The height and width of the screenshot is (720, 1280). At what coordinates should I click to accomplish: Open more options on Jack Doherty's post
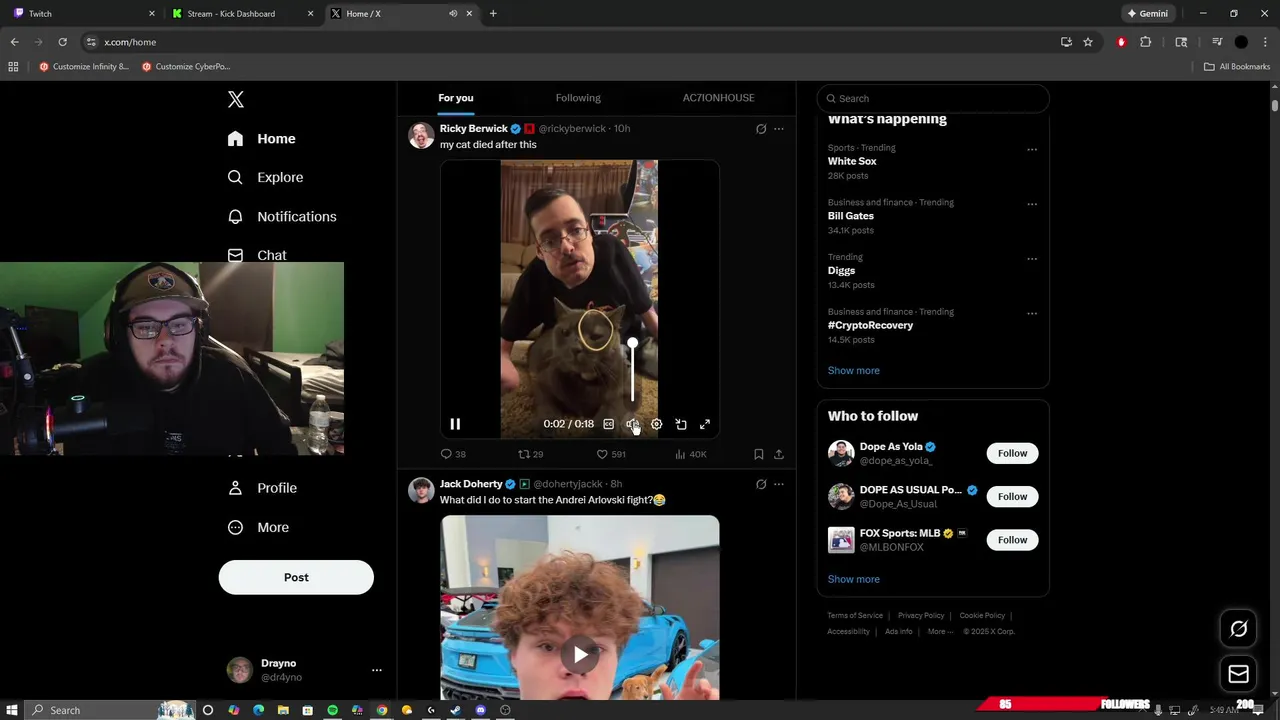pyautogui.click(x=779, y=484)
